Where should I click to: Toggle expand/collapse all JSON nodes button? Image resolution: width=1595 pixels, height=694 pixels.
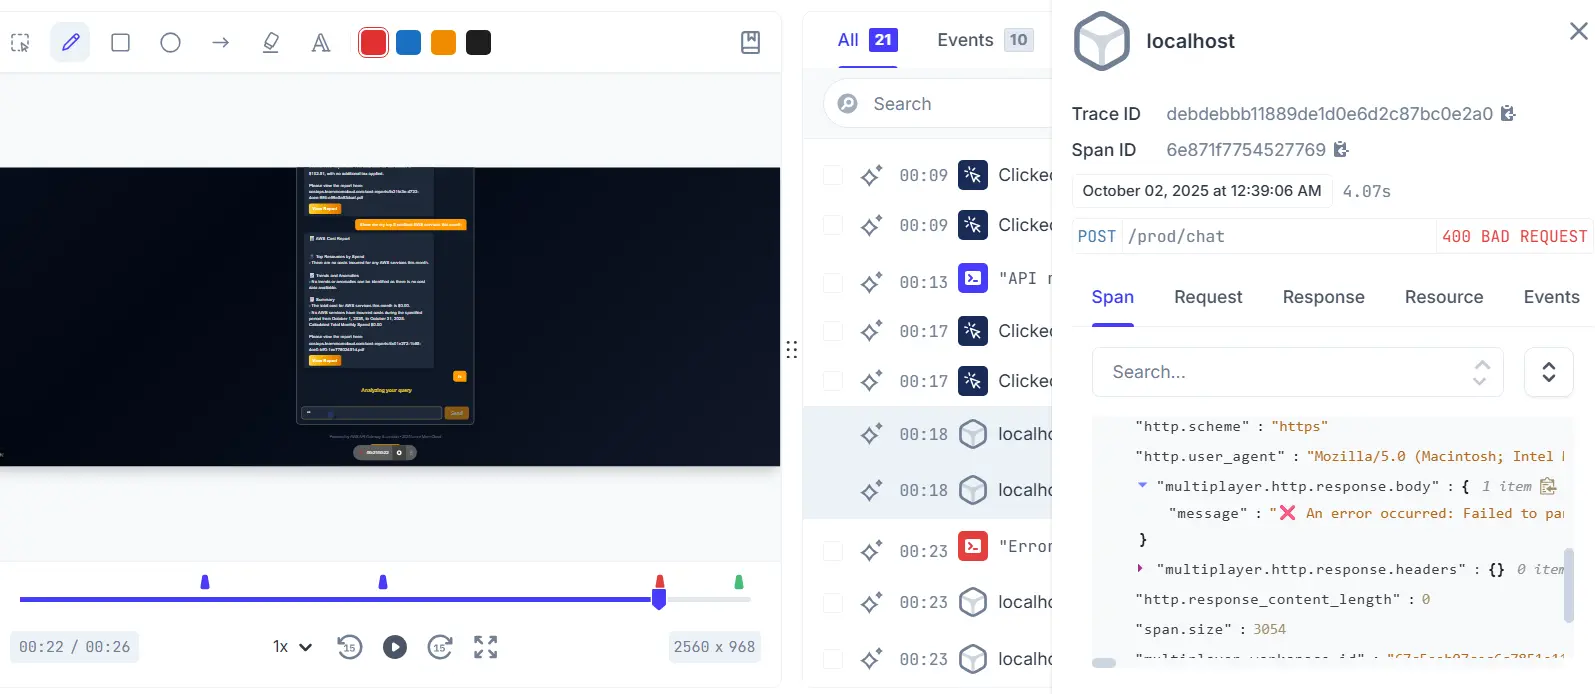[1549, 372]
